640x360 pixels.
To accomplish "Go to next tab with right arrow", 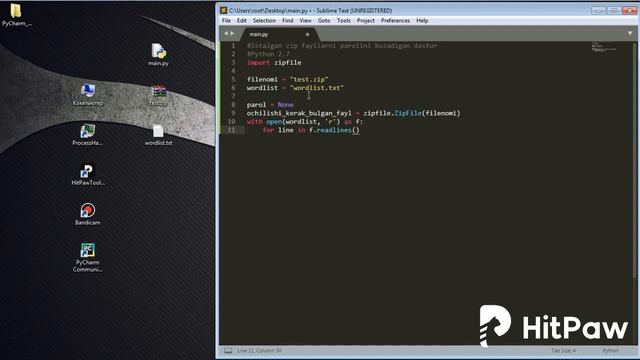I will pos(232,33).
